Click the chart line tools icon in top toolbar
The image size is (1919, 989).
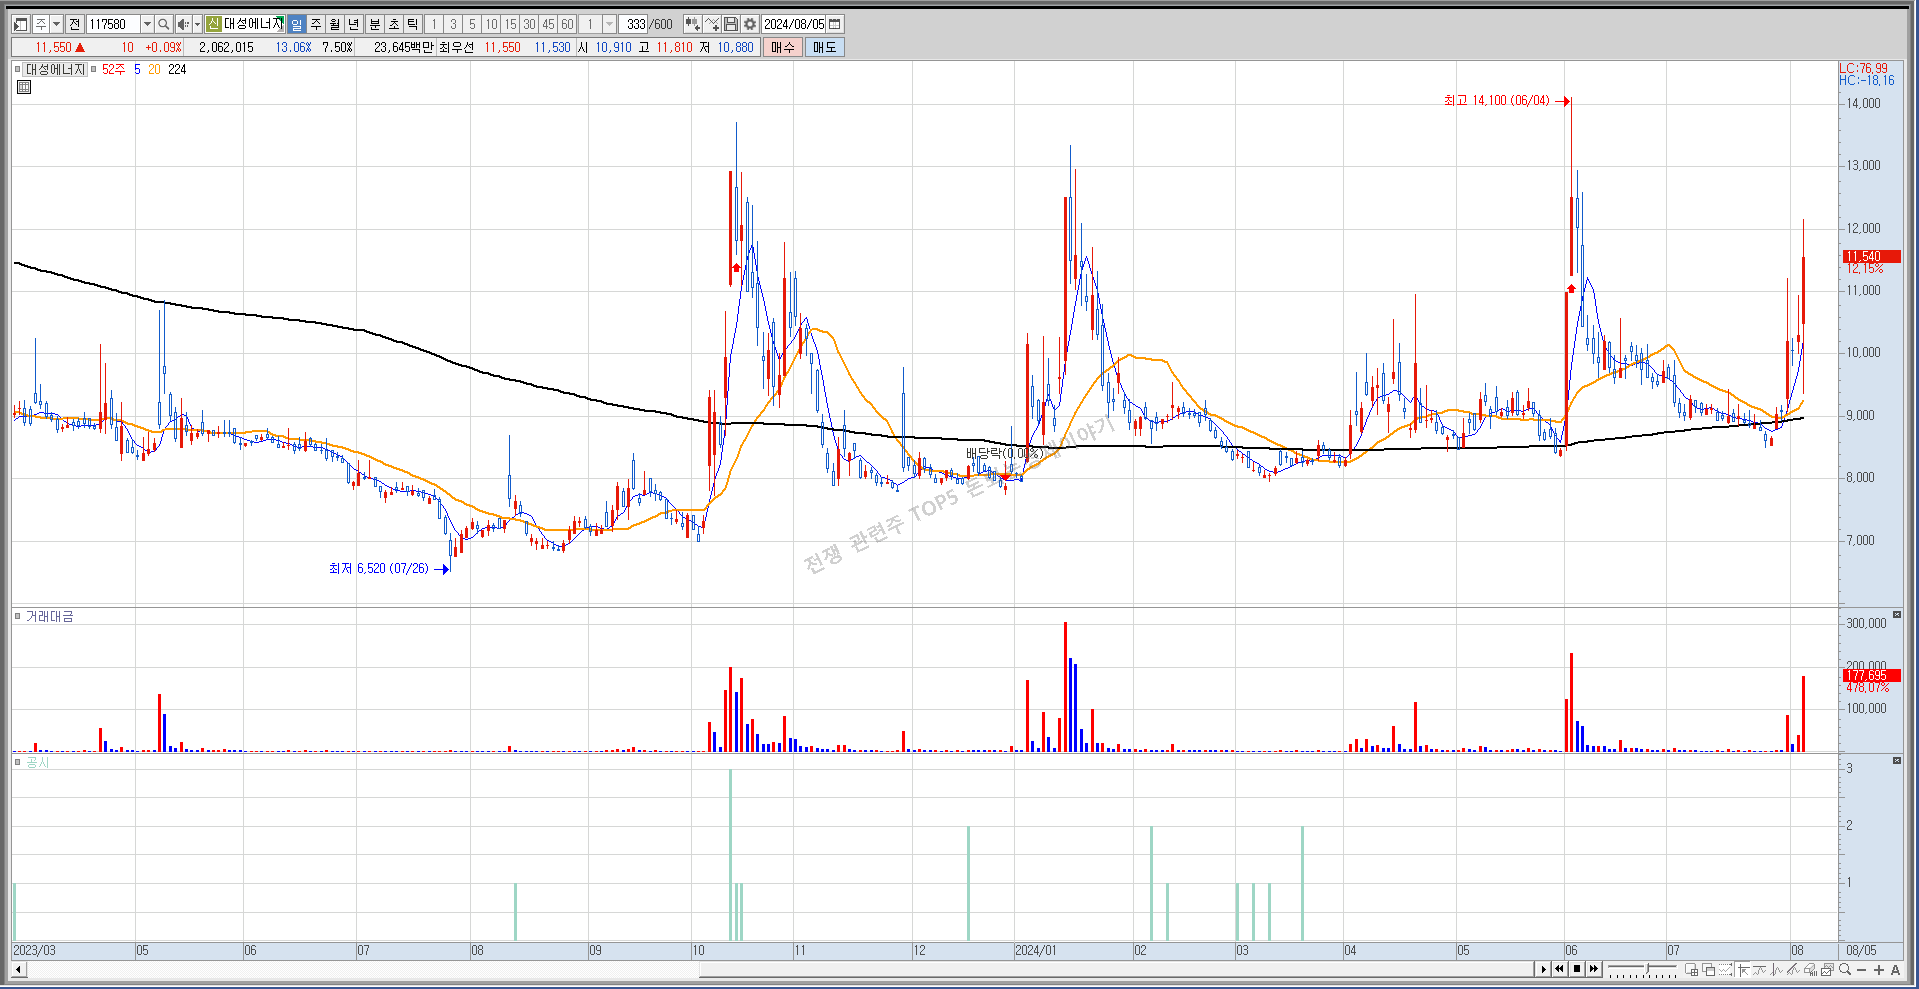pos(712,24)
